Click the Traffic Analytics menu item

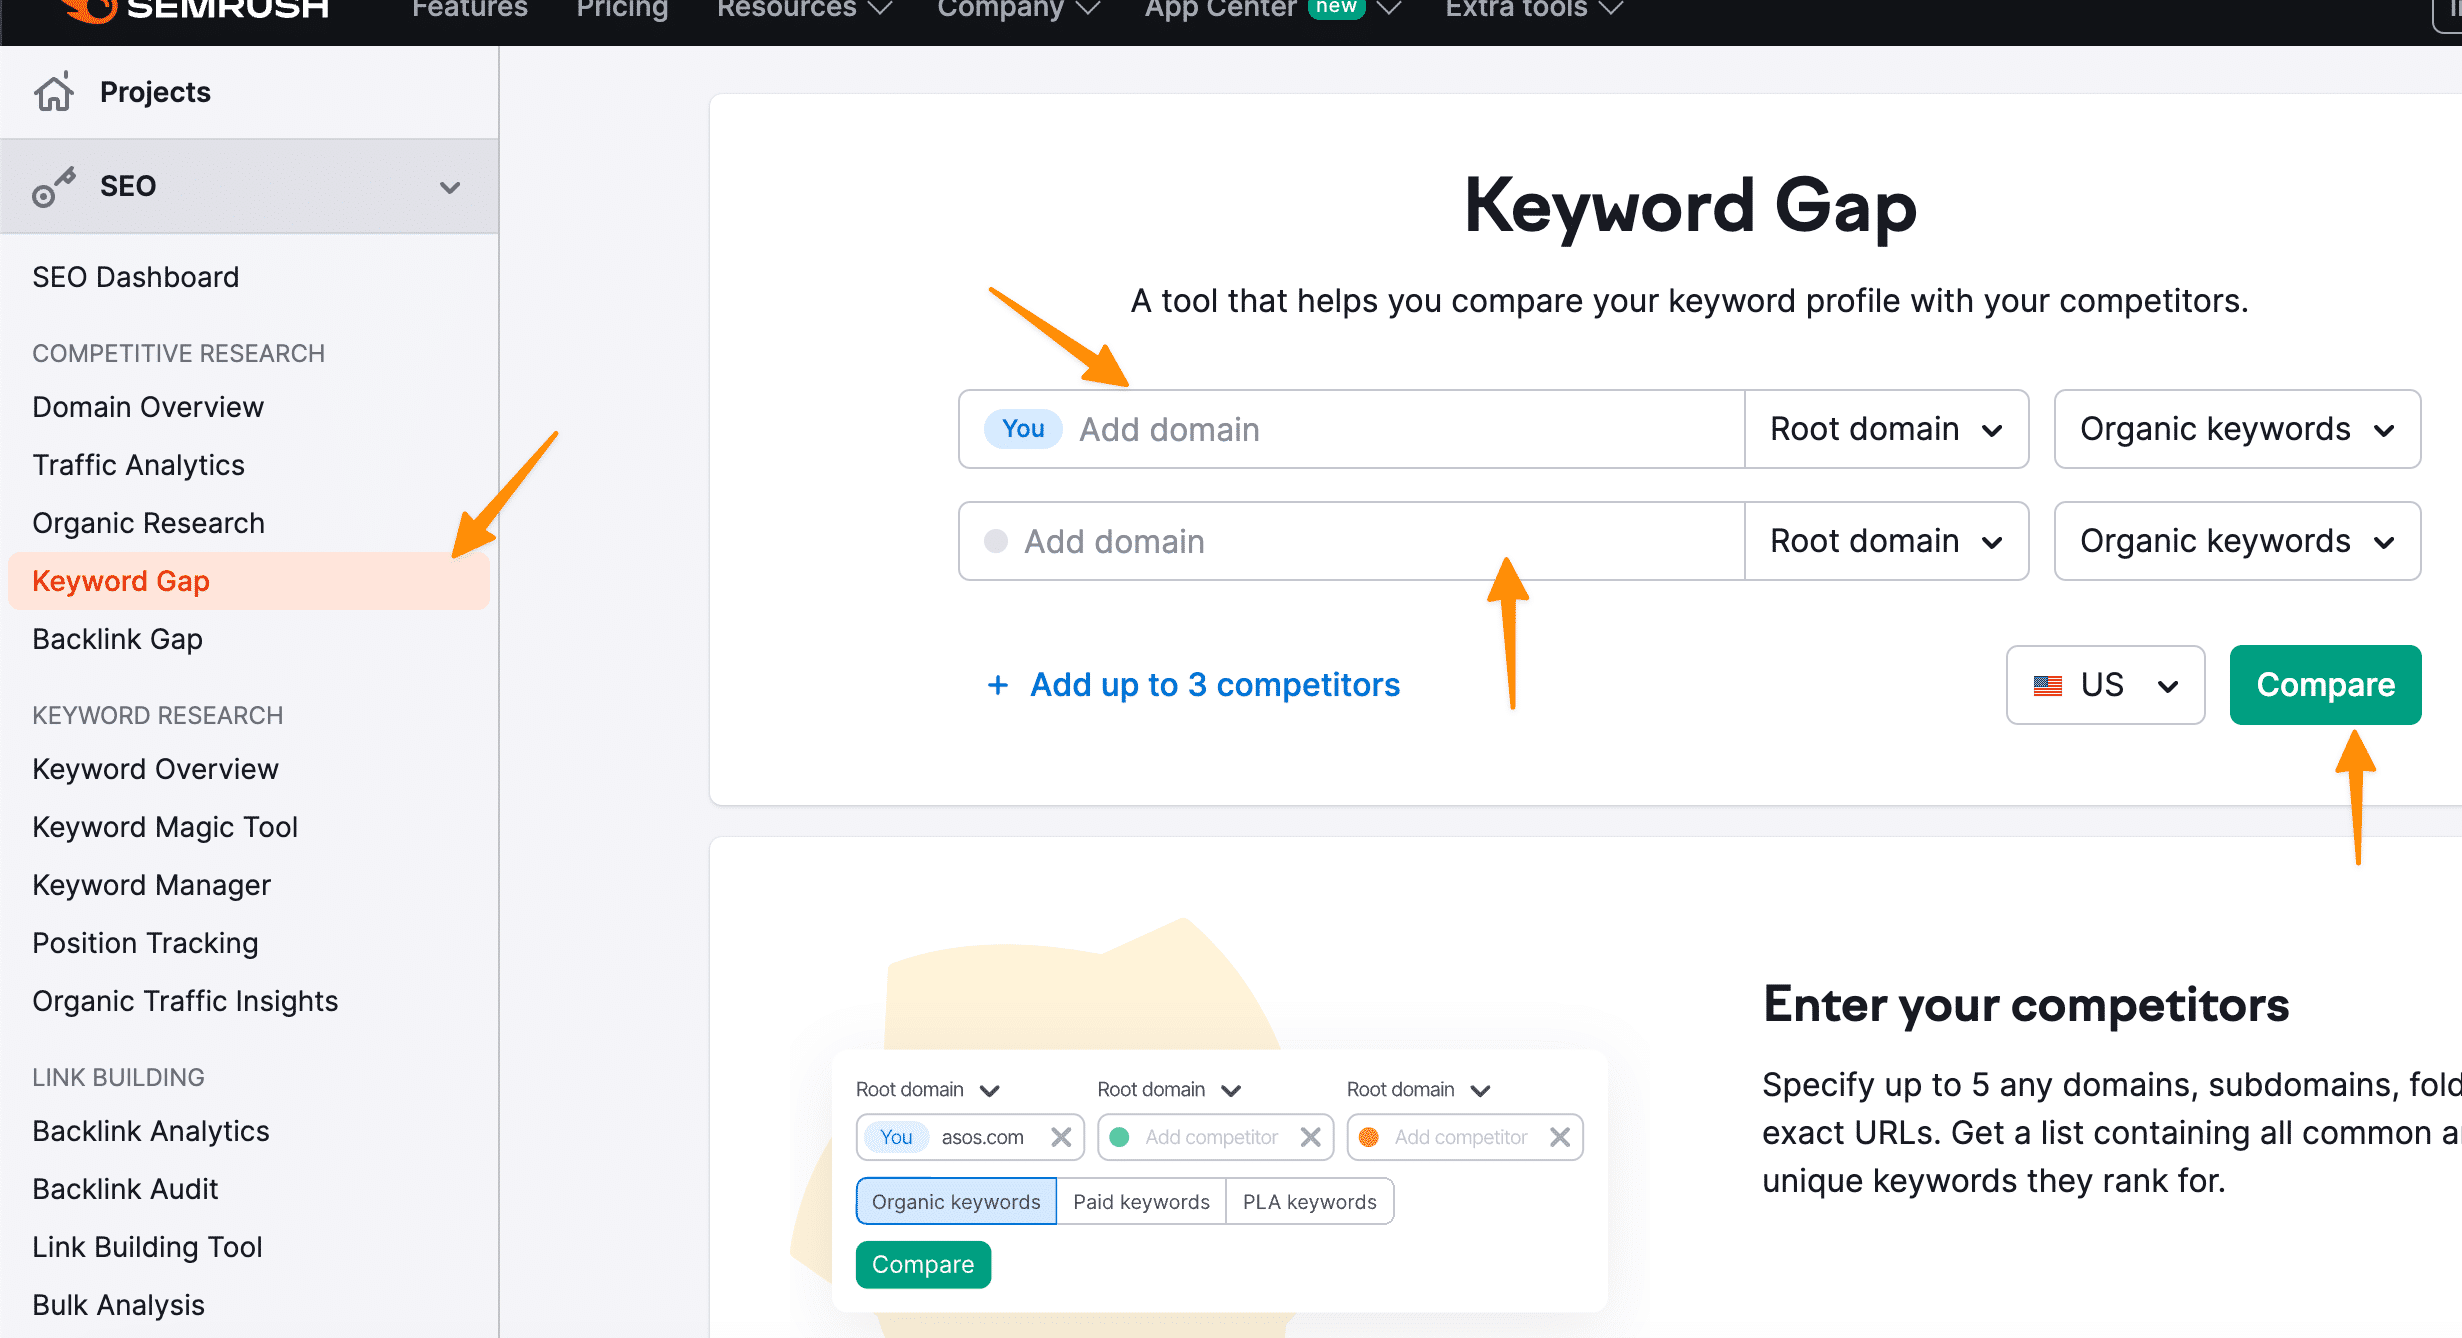(138, 465)
